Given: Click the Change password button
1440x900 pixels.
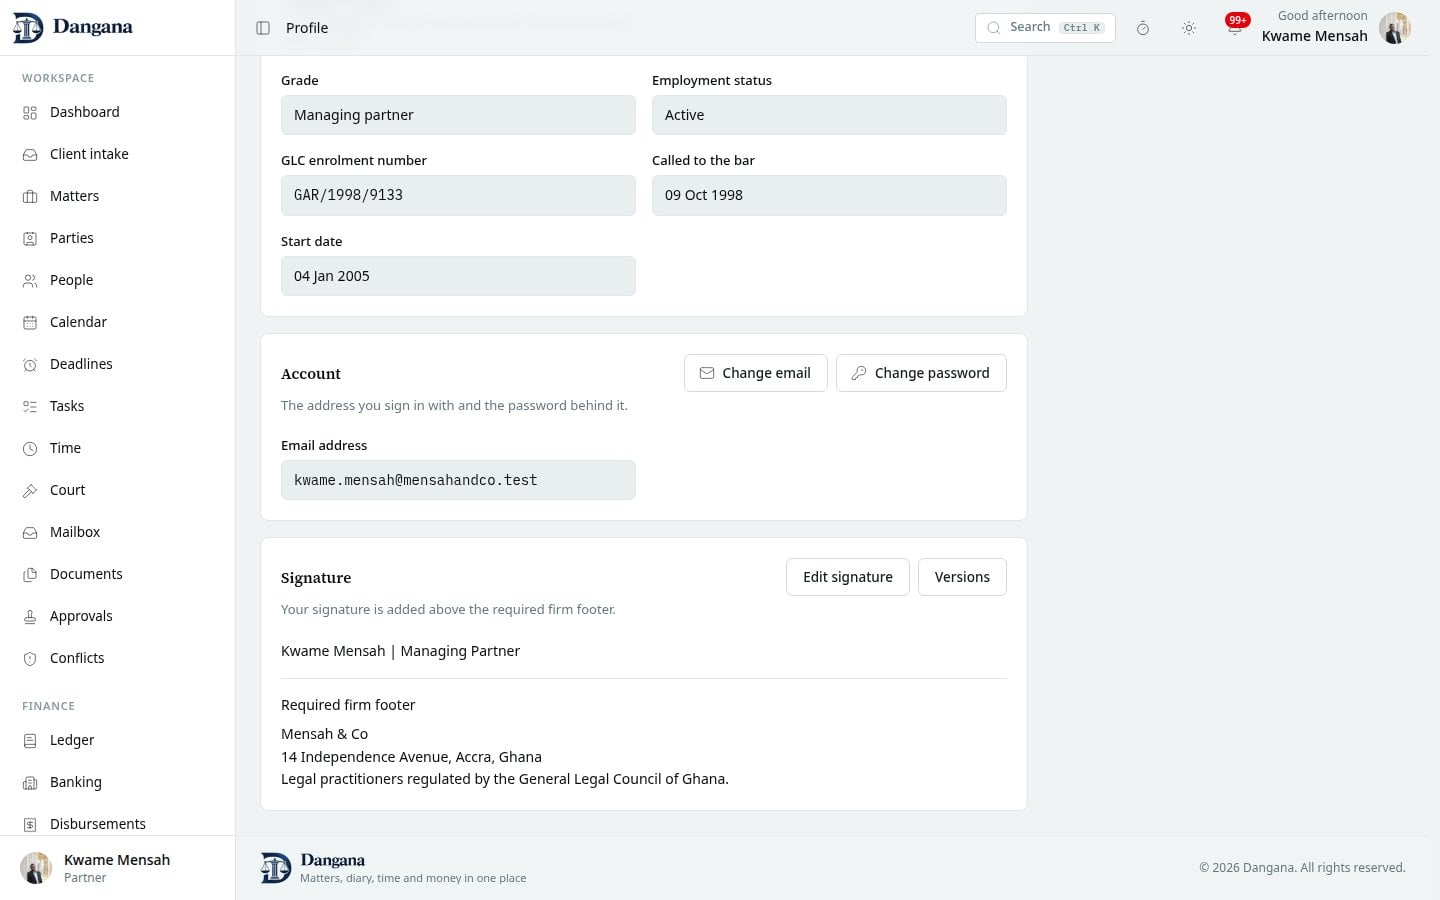Looking at the screenshot, I should (921, 373).
